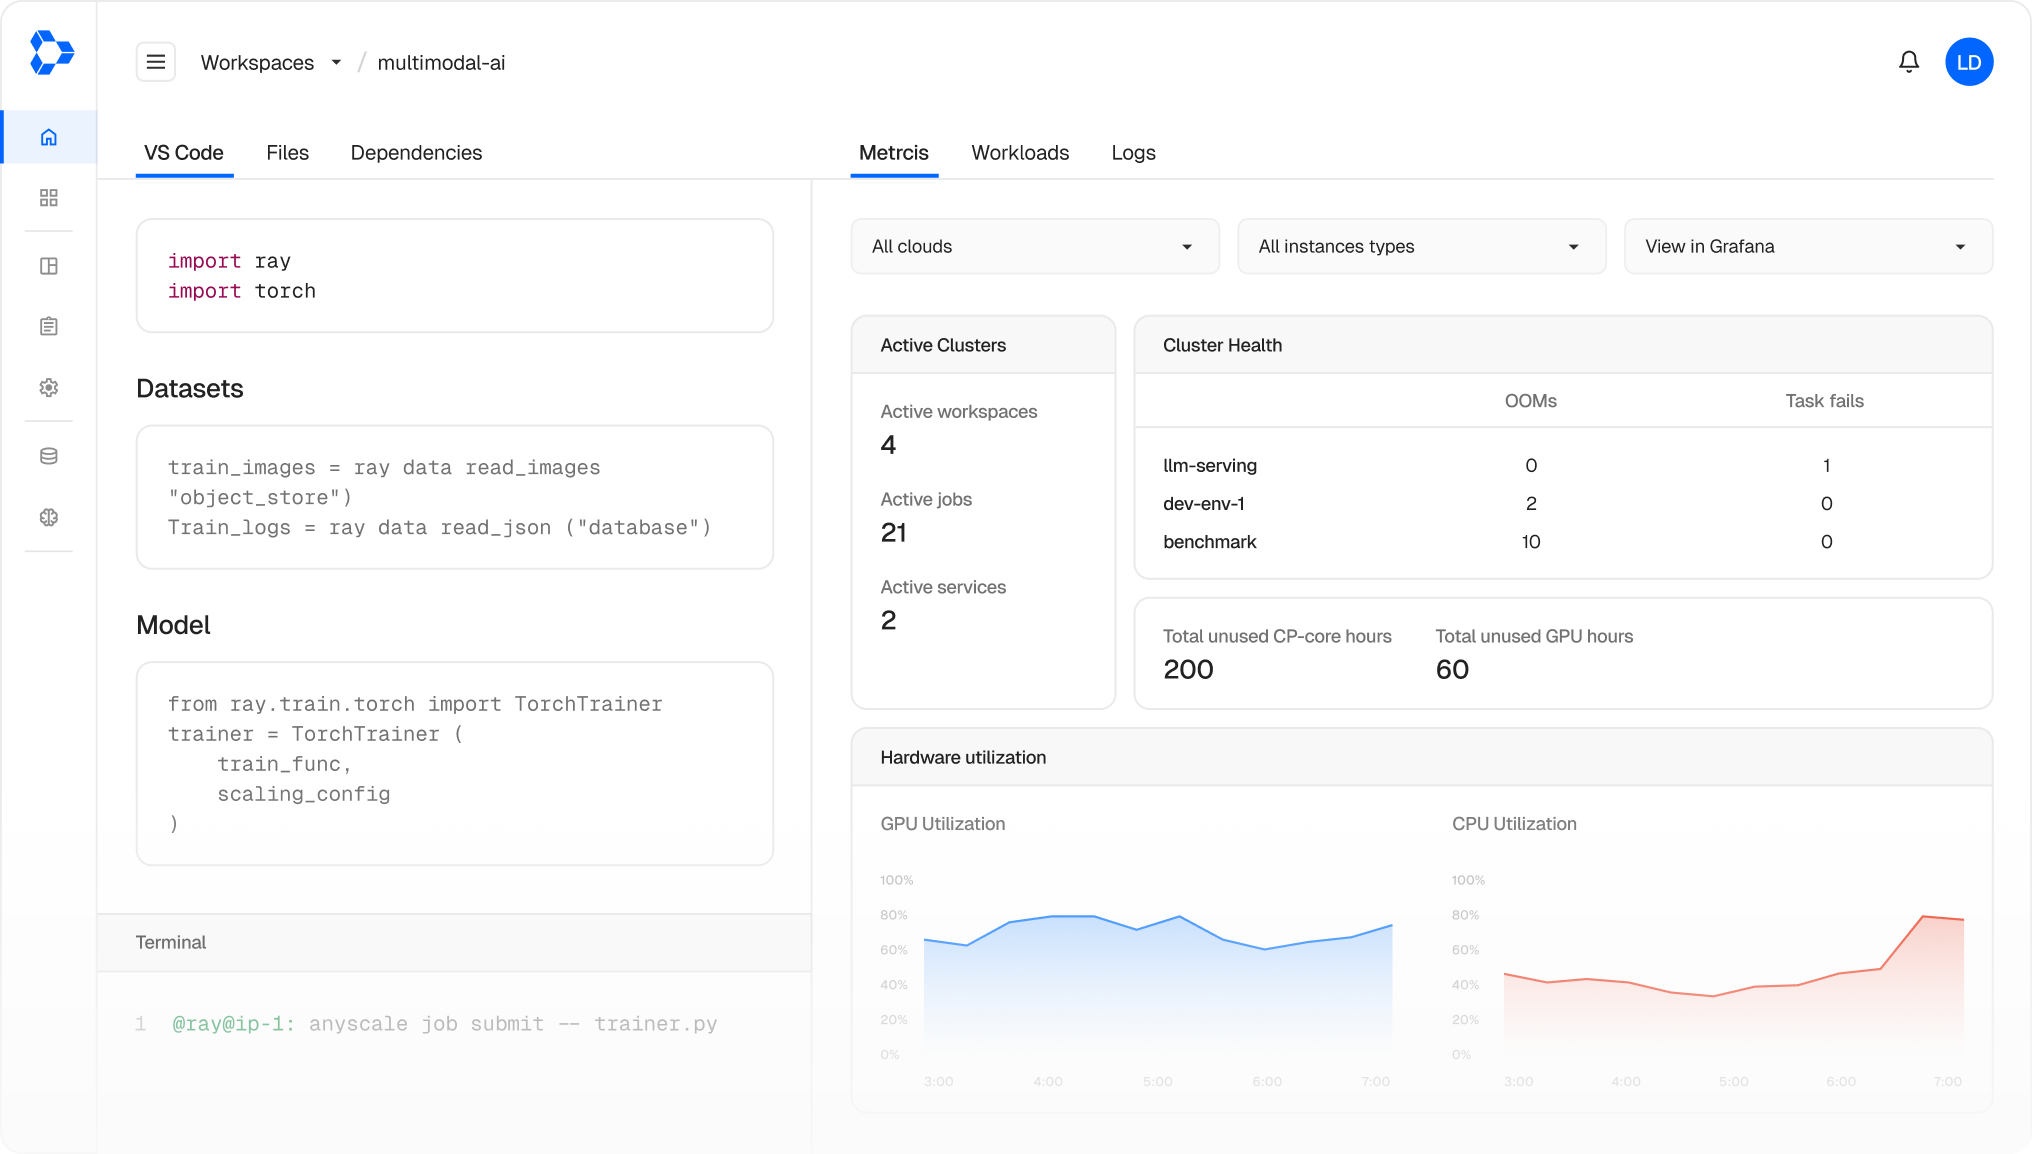This screenshot has width=2032, height=1154.
Task: Open the workspaces layout icon in the sidebar
Action: [x=48, y=266]
